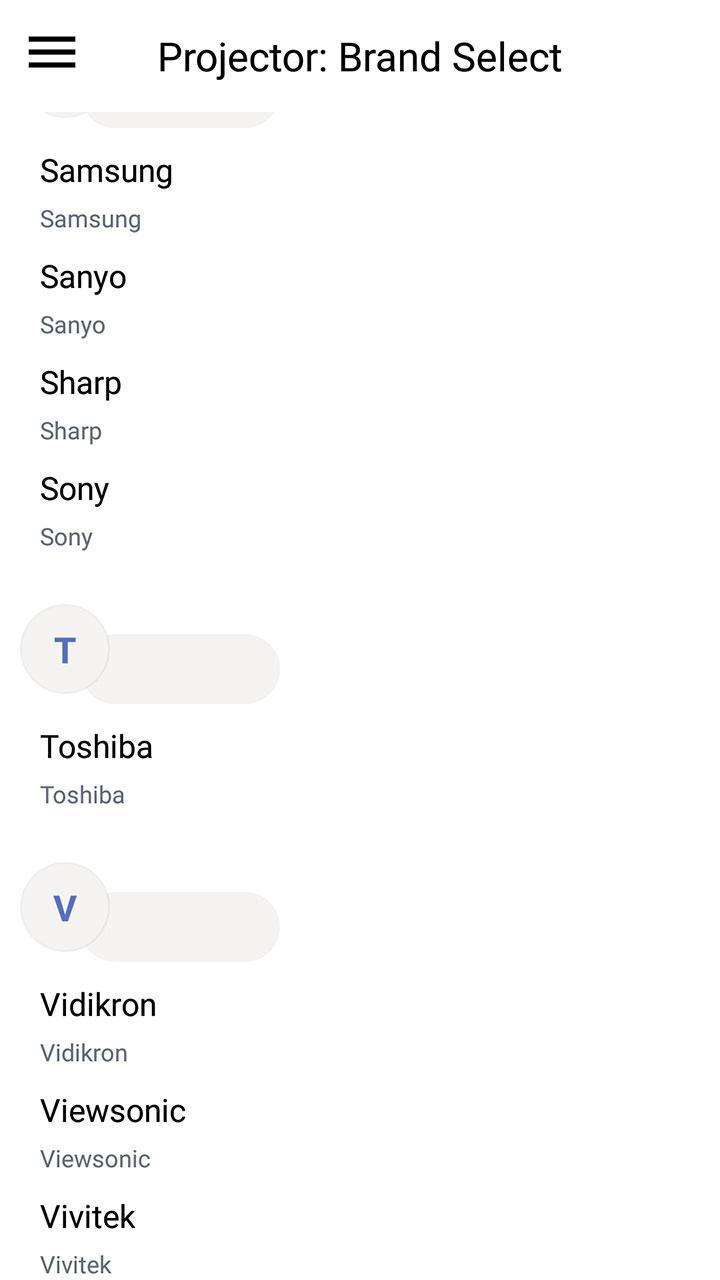This screenshot has height=1280, width=720.
Task: Tap the T section letter badge
Action: tap(65, 649)
